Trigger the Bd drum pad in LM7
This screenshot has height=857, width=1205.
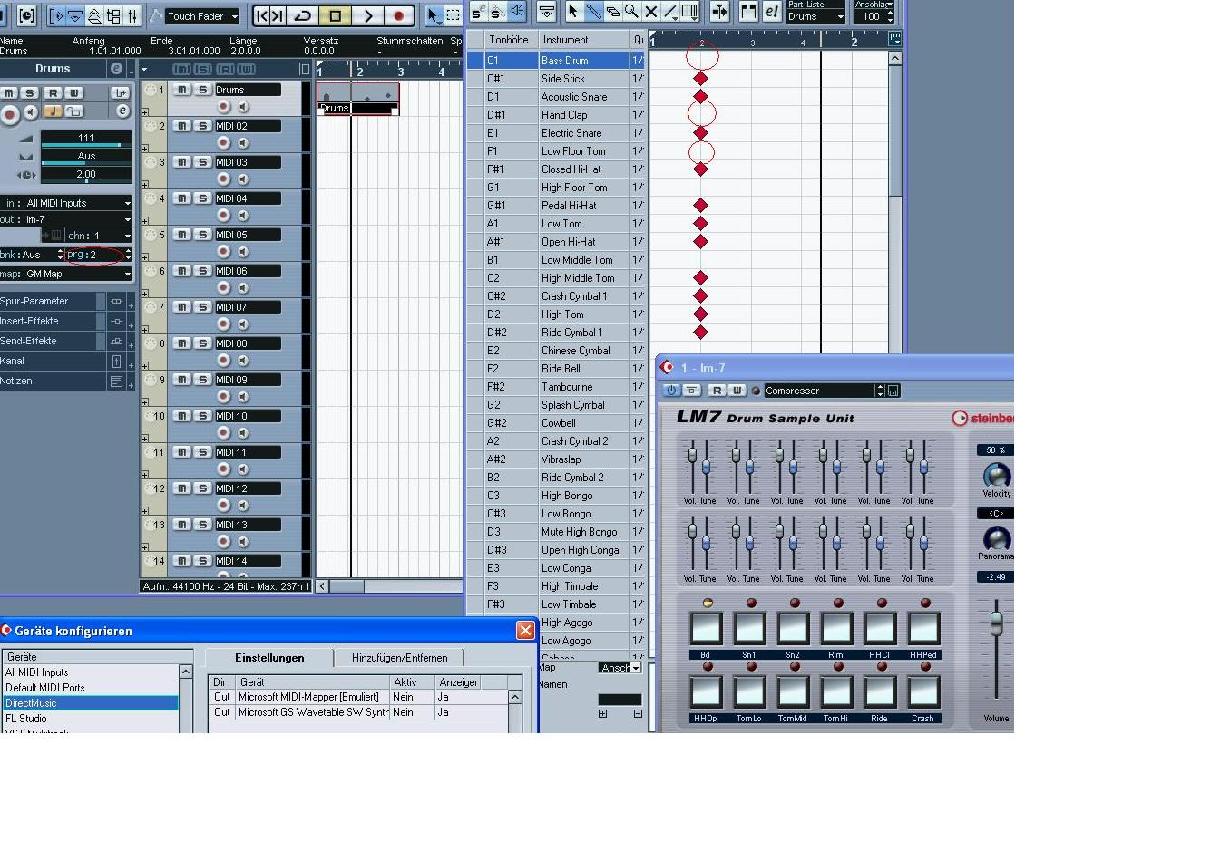706,628
